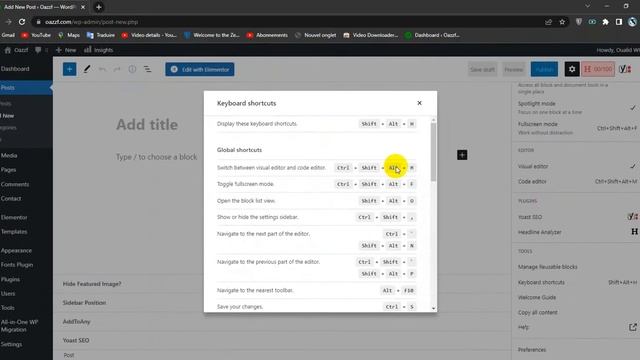The width and height of the screenshot is (640, 360).
Task: Click the dialog scrollbar thumb
Action: pyautogui.click(x=433, y=152)
